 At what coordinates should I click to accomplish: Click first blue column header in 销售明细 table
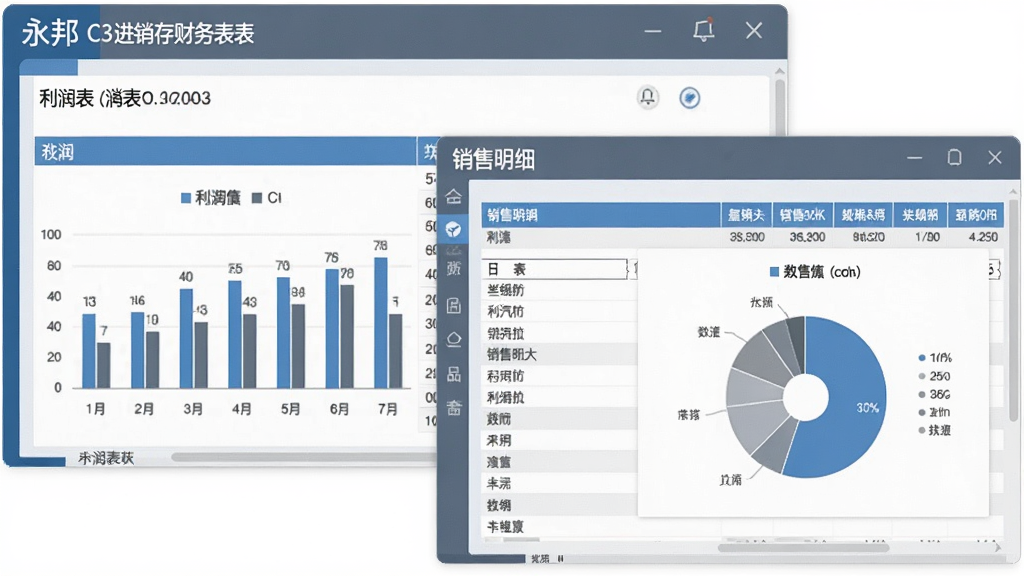601,215
